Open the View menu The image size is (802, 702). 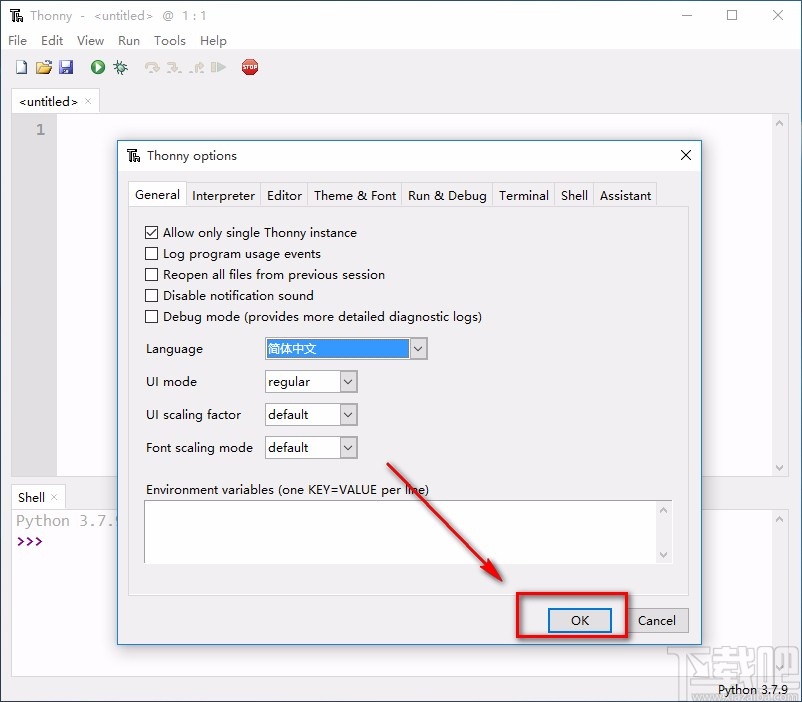pyautogui.click(x=91, y=40)
